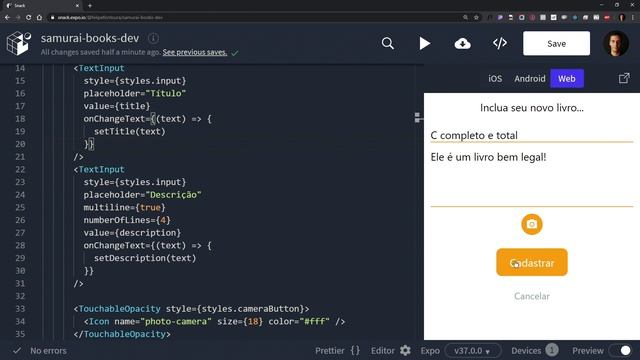
Task: Click the 'Inclua seu novo livro...' heading
Action: (x=531, y=108)
